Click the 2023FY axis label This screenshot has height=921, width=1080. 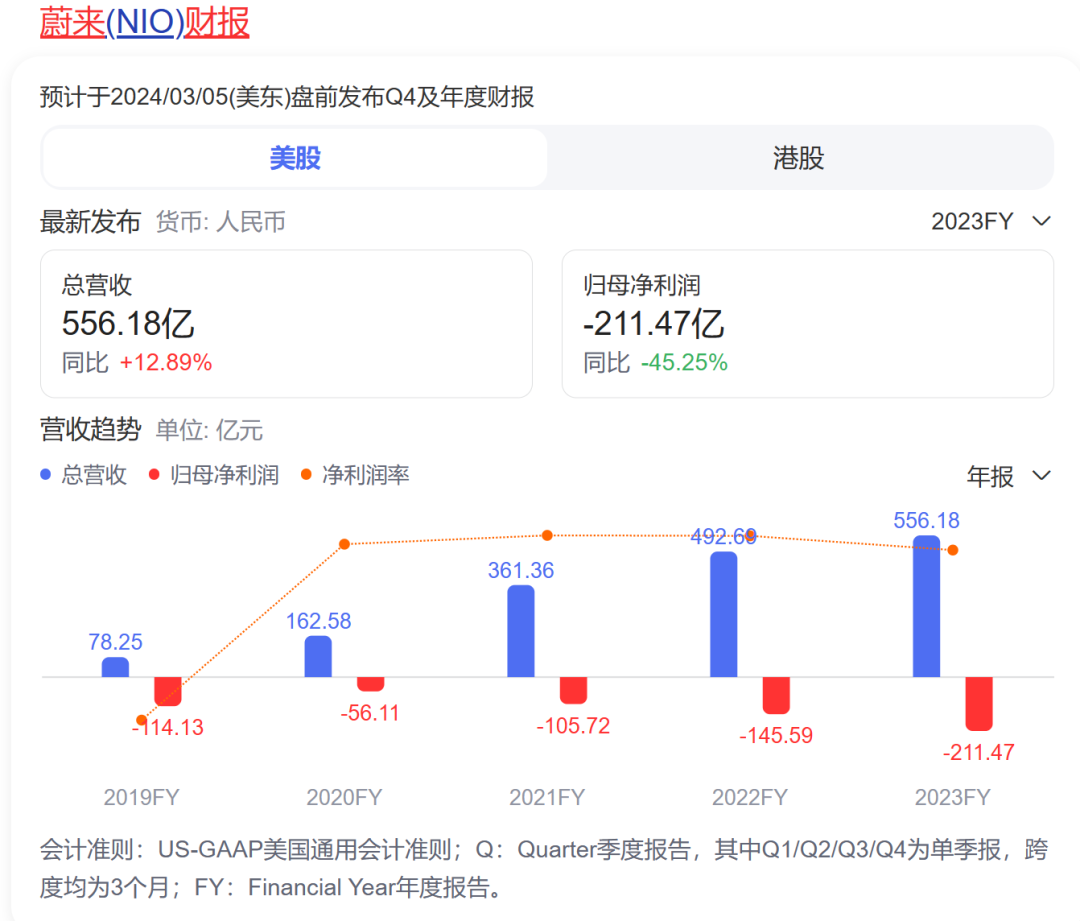953,798
